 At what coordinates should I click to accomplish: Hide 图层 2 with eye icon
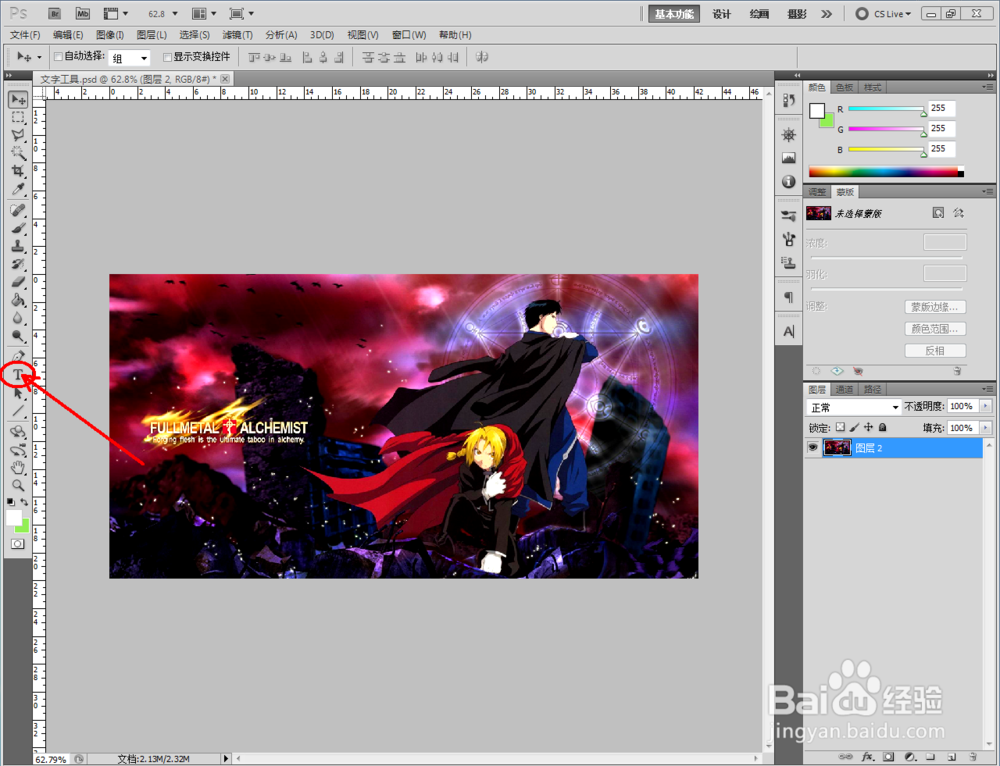[x=812, y=448]
